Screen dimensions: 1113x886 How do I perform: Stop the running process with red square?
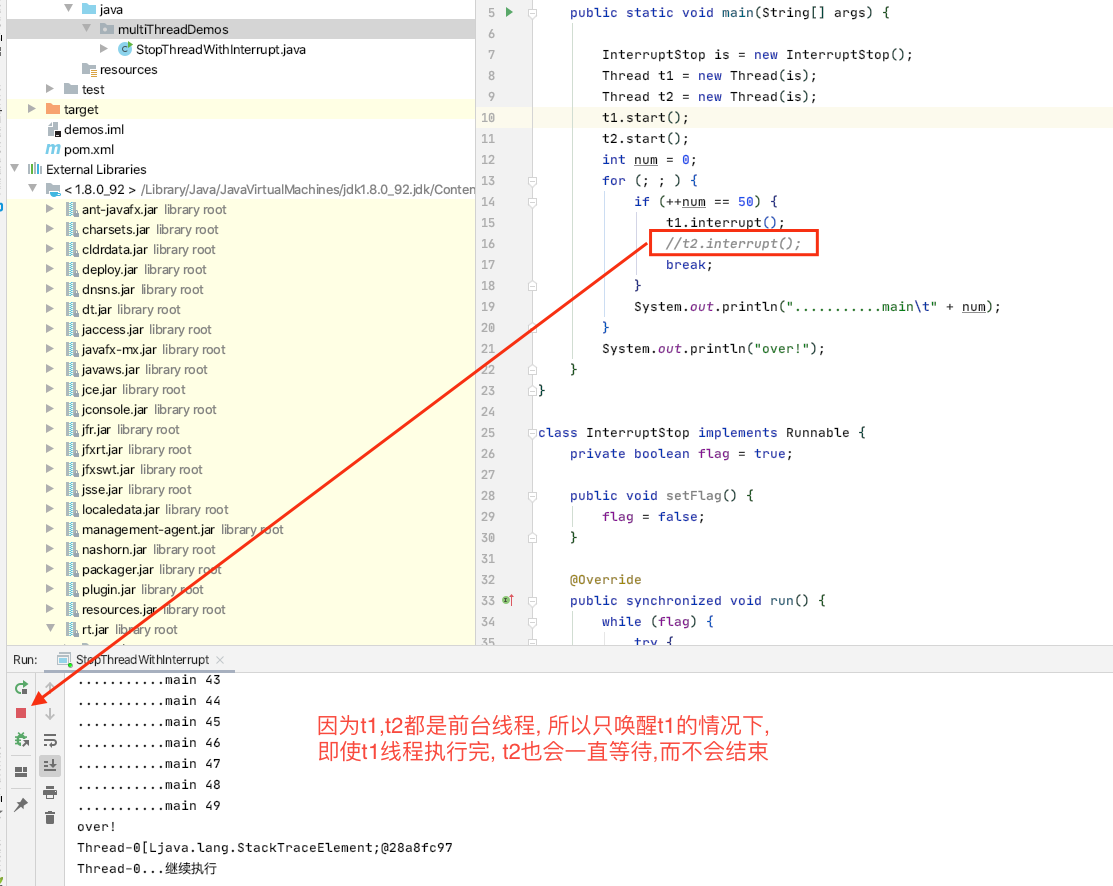coord(21,713)
